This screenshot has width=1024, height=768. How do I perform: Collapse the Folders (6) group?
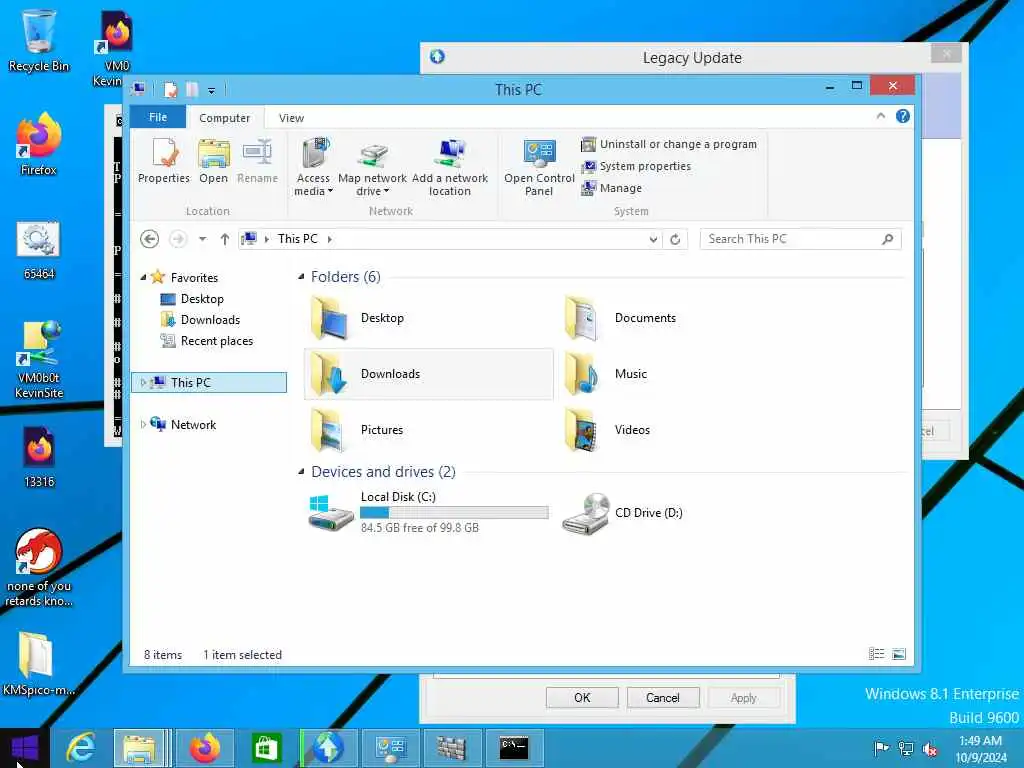point(301,277)
